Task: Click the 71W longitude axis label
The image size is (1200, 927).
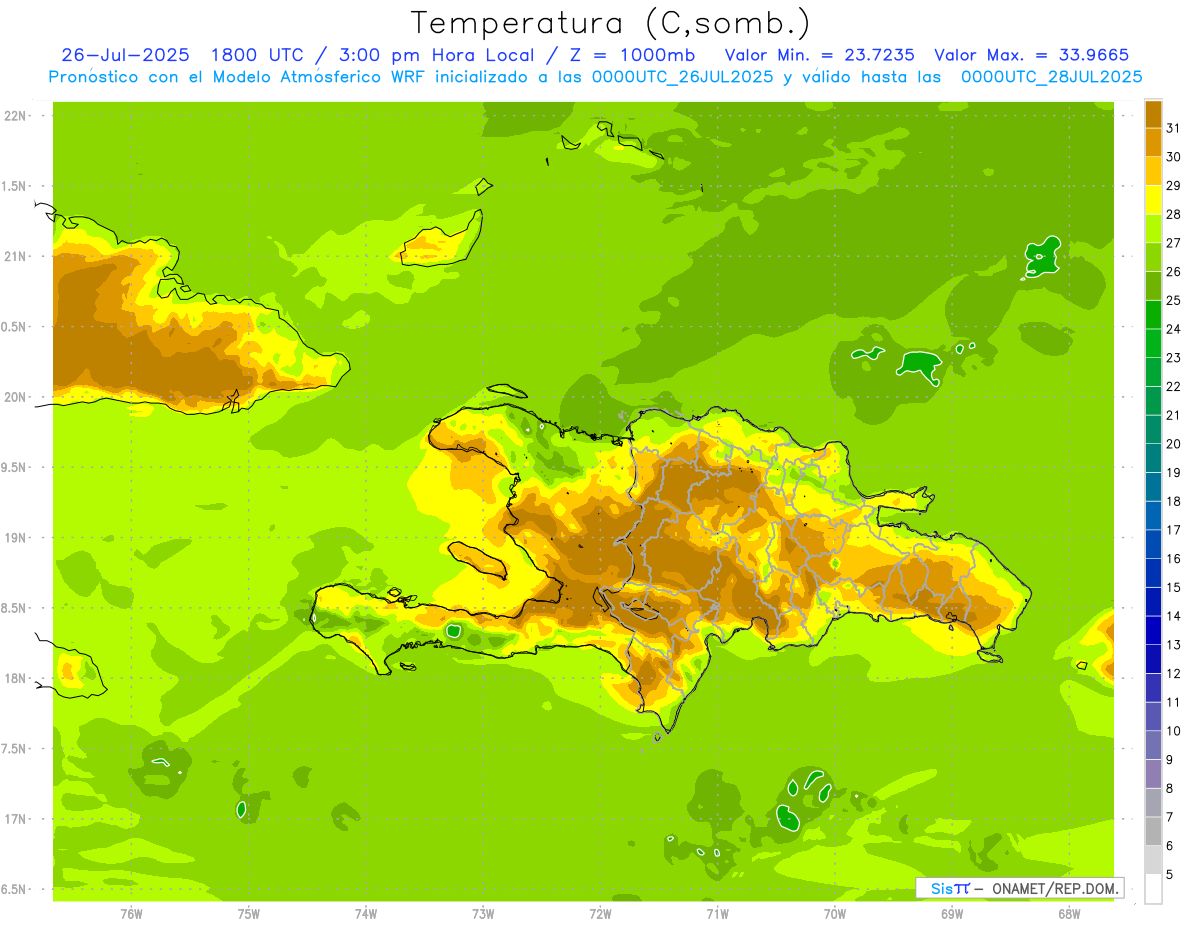Action: click(717, 914)
